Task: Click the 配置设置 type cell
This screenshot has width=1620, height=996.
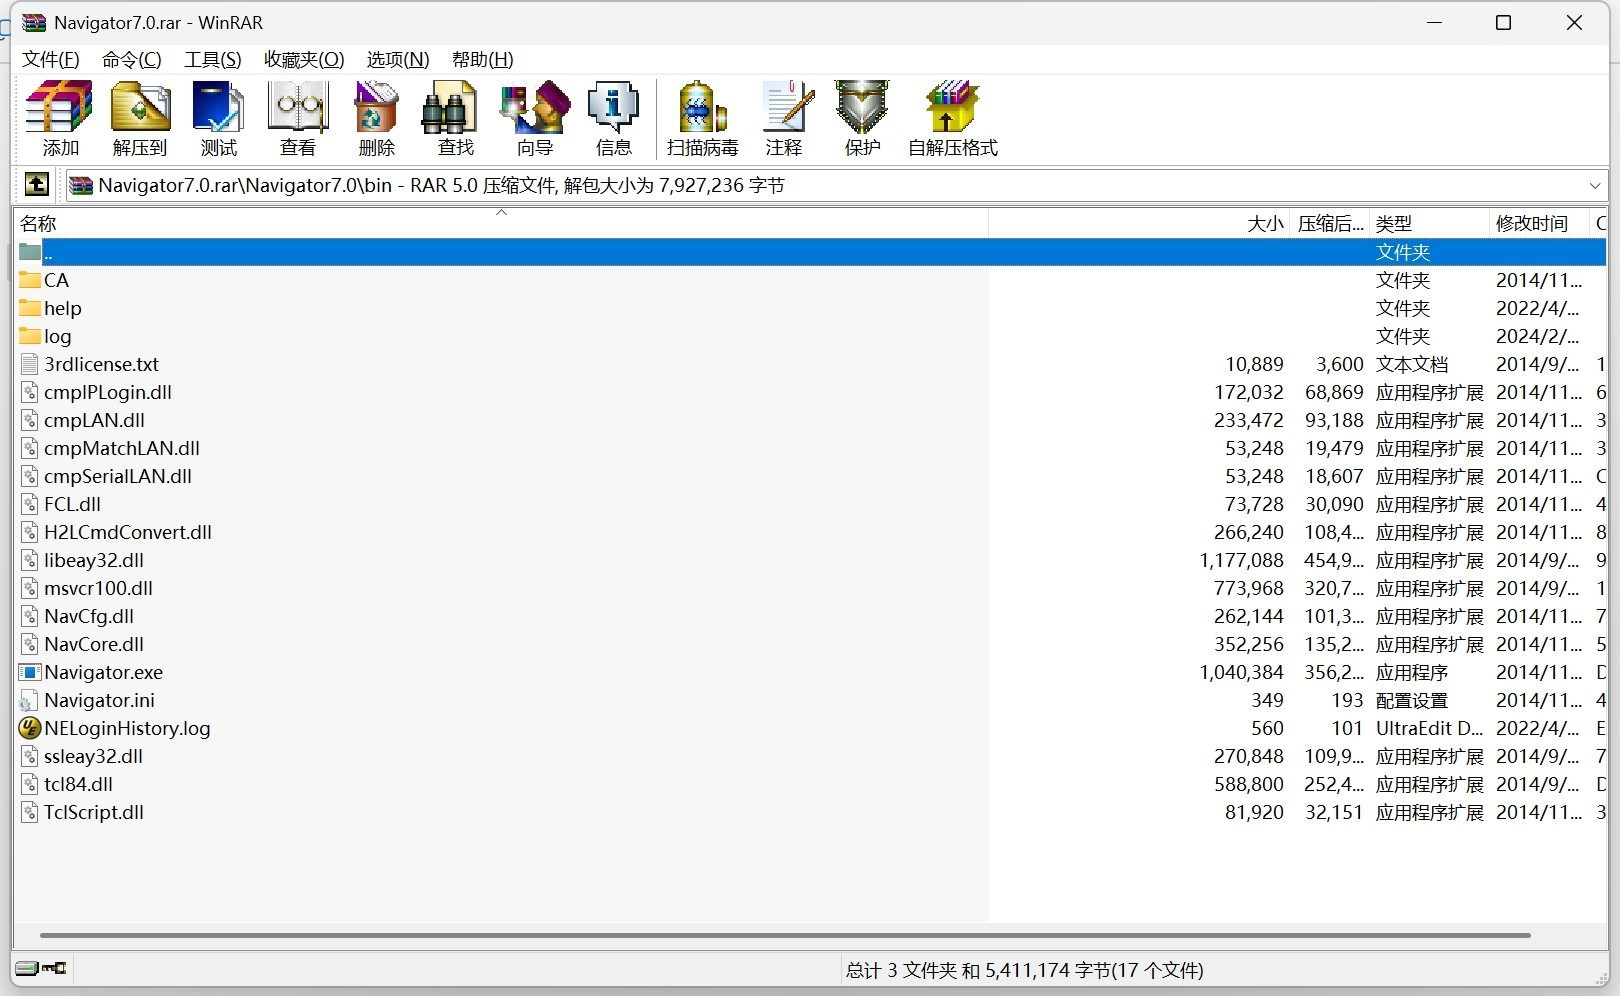Action: [x=1412, y=700]
